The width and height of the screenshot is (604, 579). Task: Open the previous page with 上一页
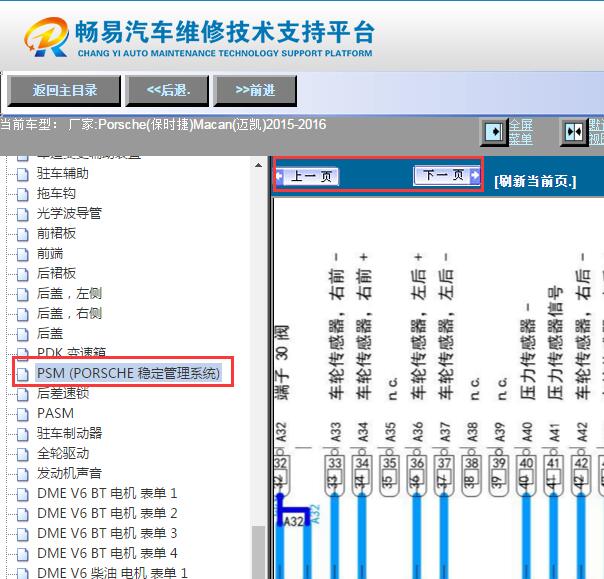[307, 176]
